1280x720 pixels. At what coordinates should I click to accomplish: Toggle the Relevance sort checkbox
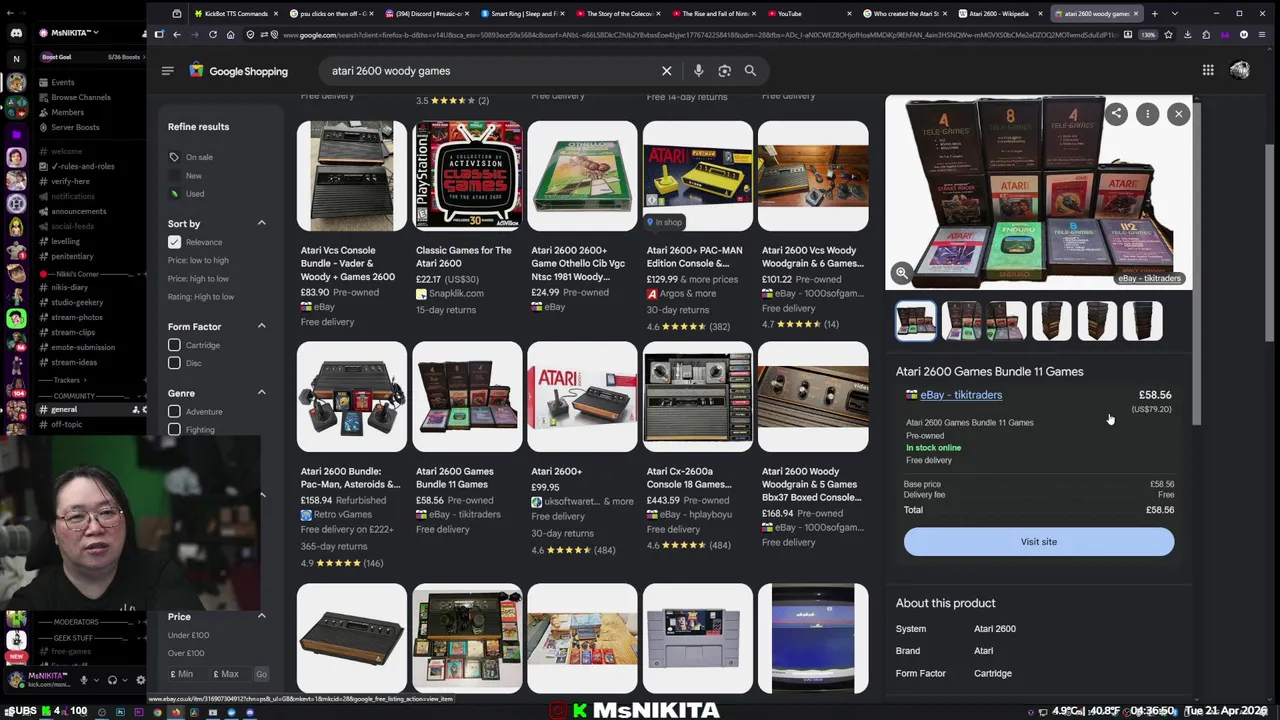click(x=174, y=242)
